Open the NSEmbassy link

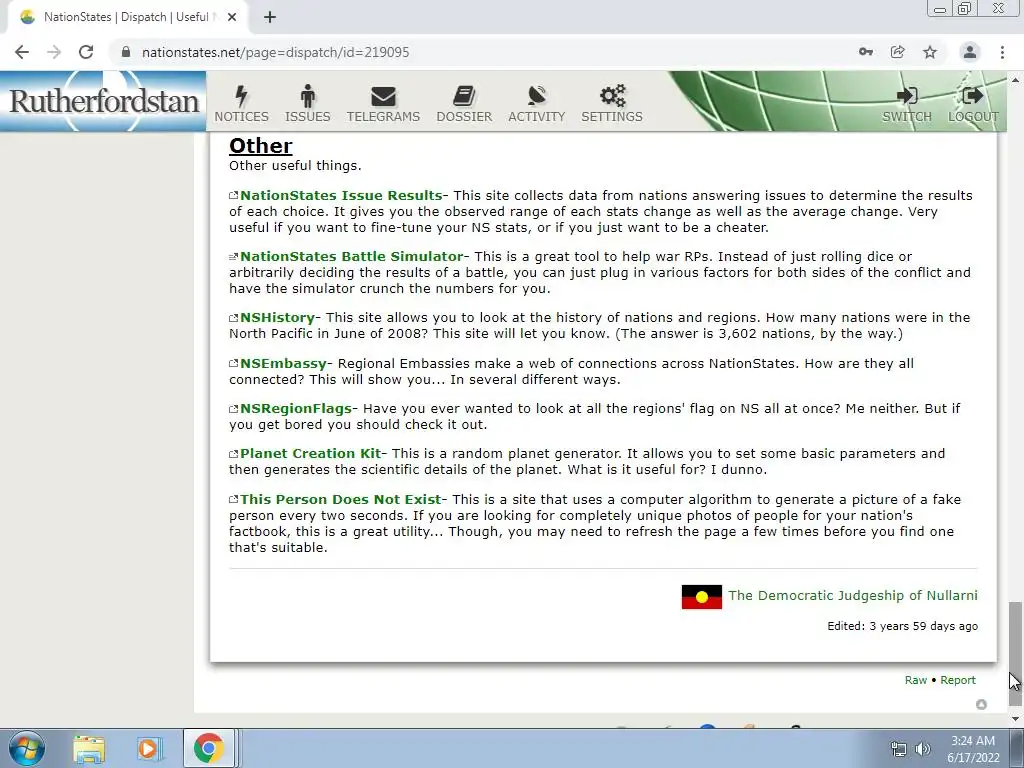[283, 363]
